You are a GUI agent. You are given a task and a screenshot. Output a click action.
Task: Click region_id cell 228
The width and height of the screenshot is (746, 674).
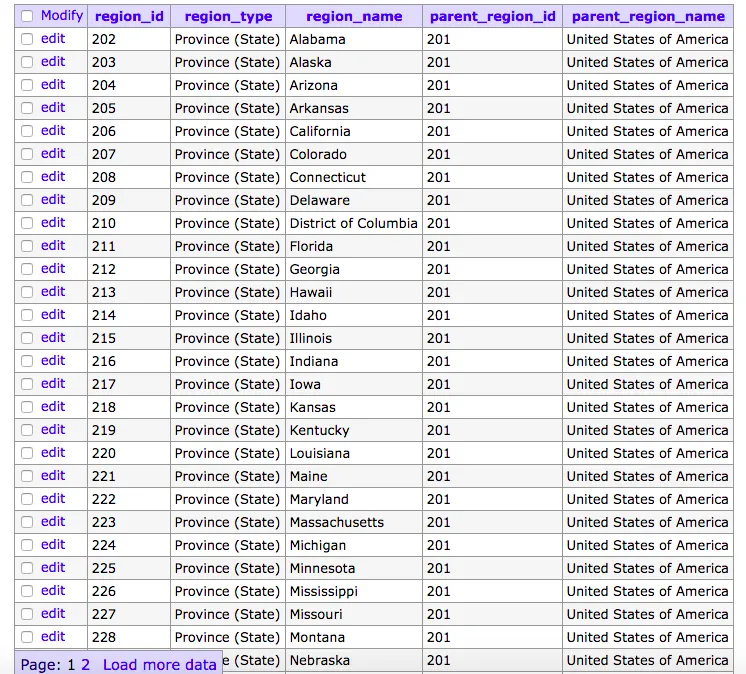(129, 637)
